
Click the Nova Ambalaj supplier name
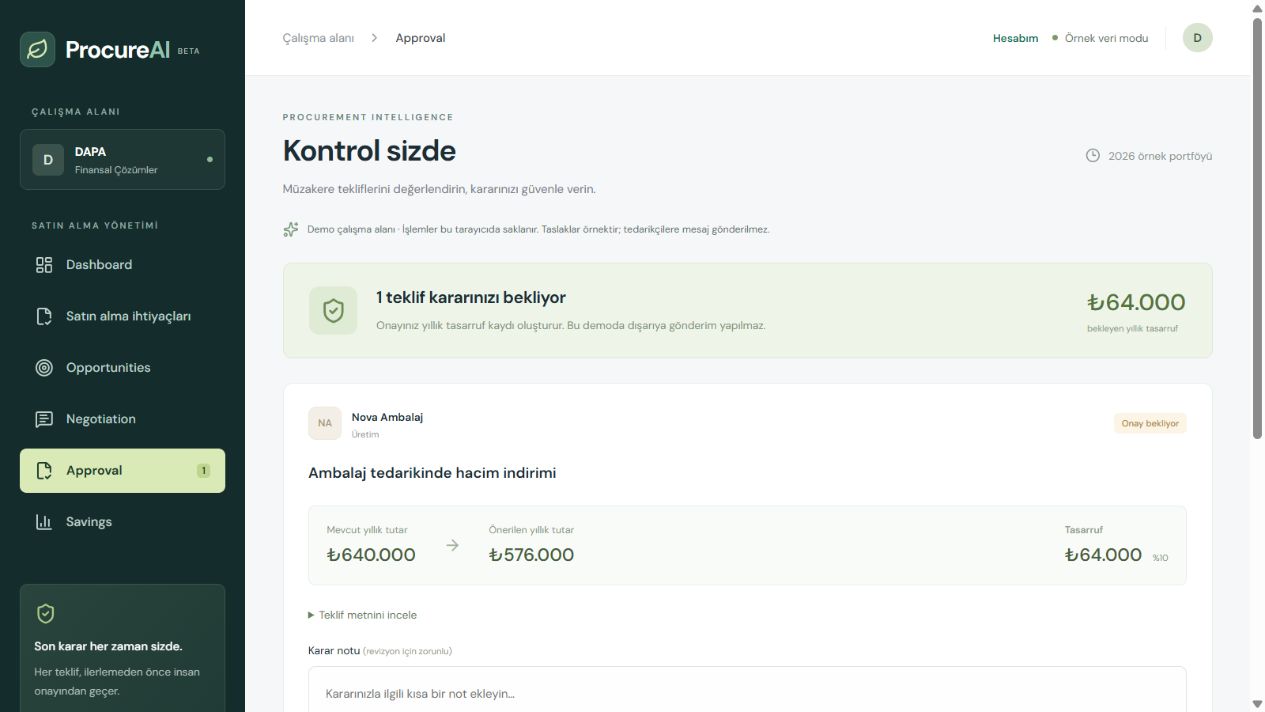click(x=387, y=417)
